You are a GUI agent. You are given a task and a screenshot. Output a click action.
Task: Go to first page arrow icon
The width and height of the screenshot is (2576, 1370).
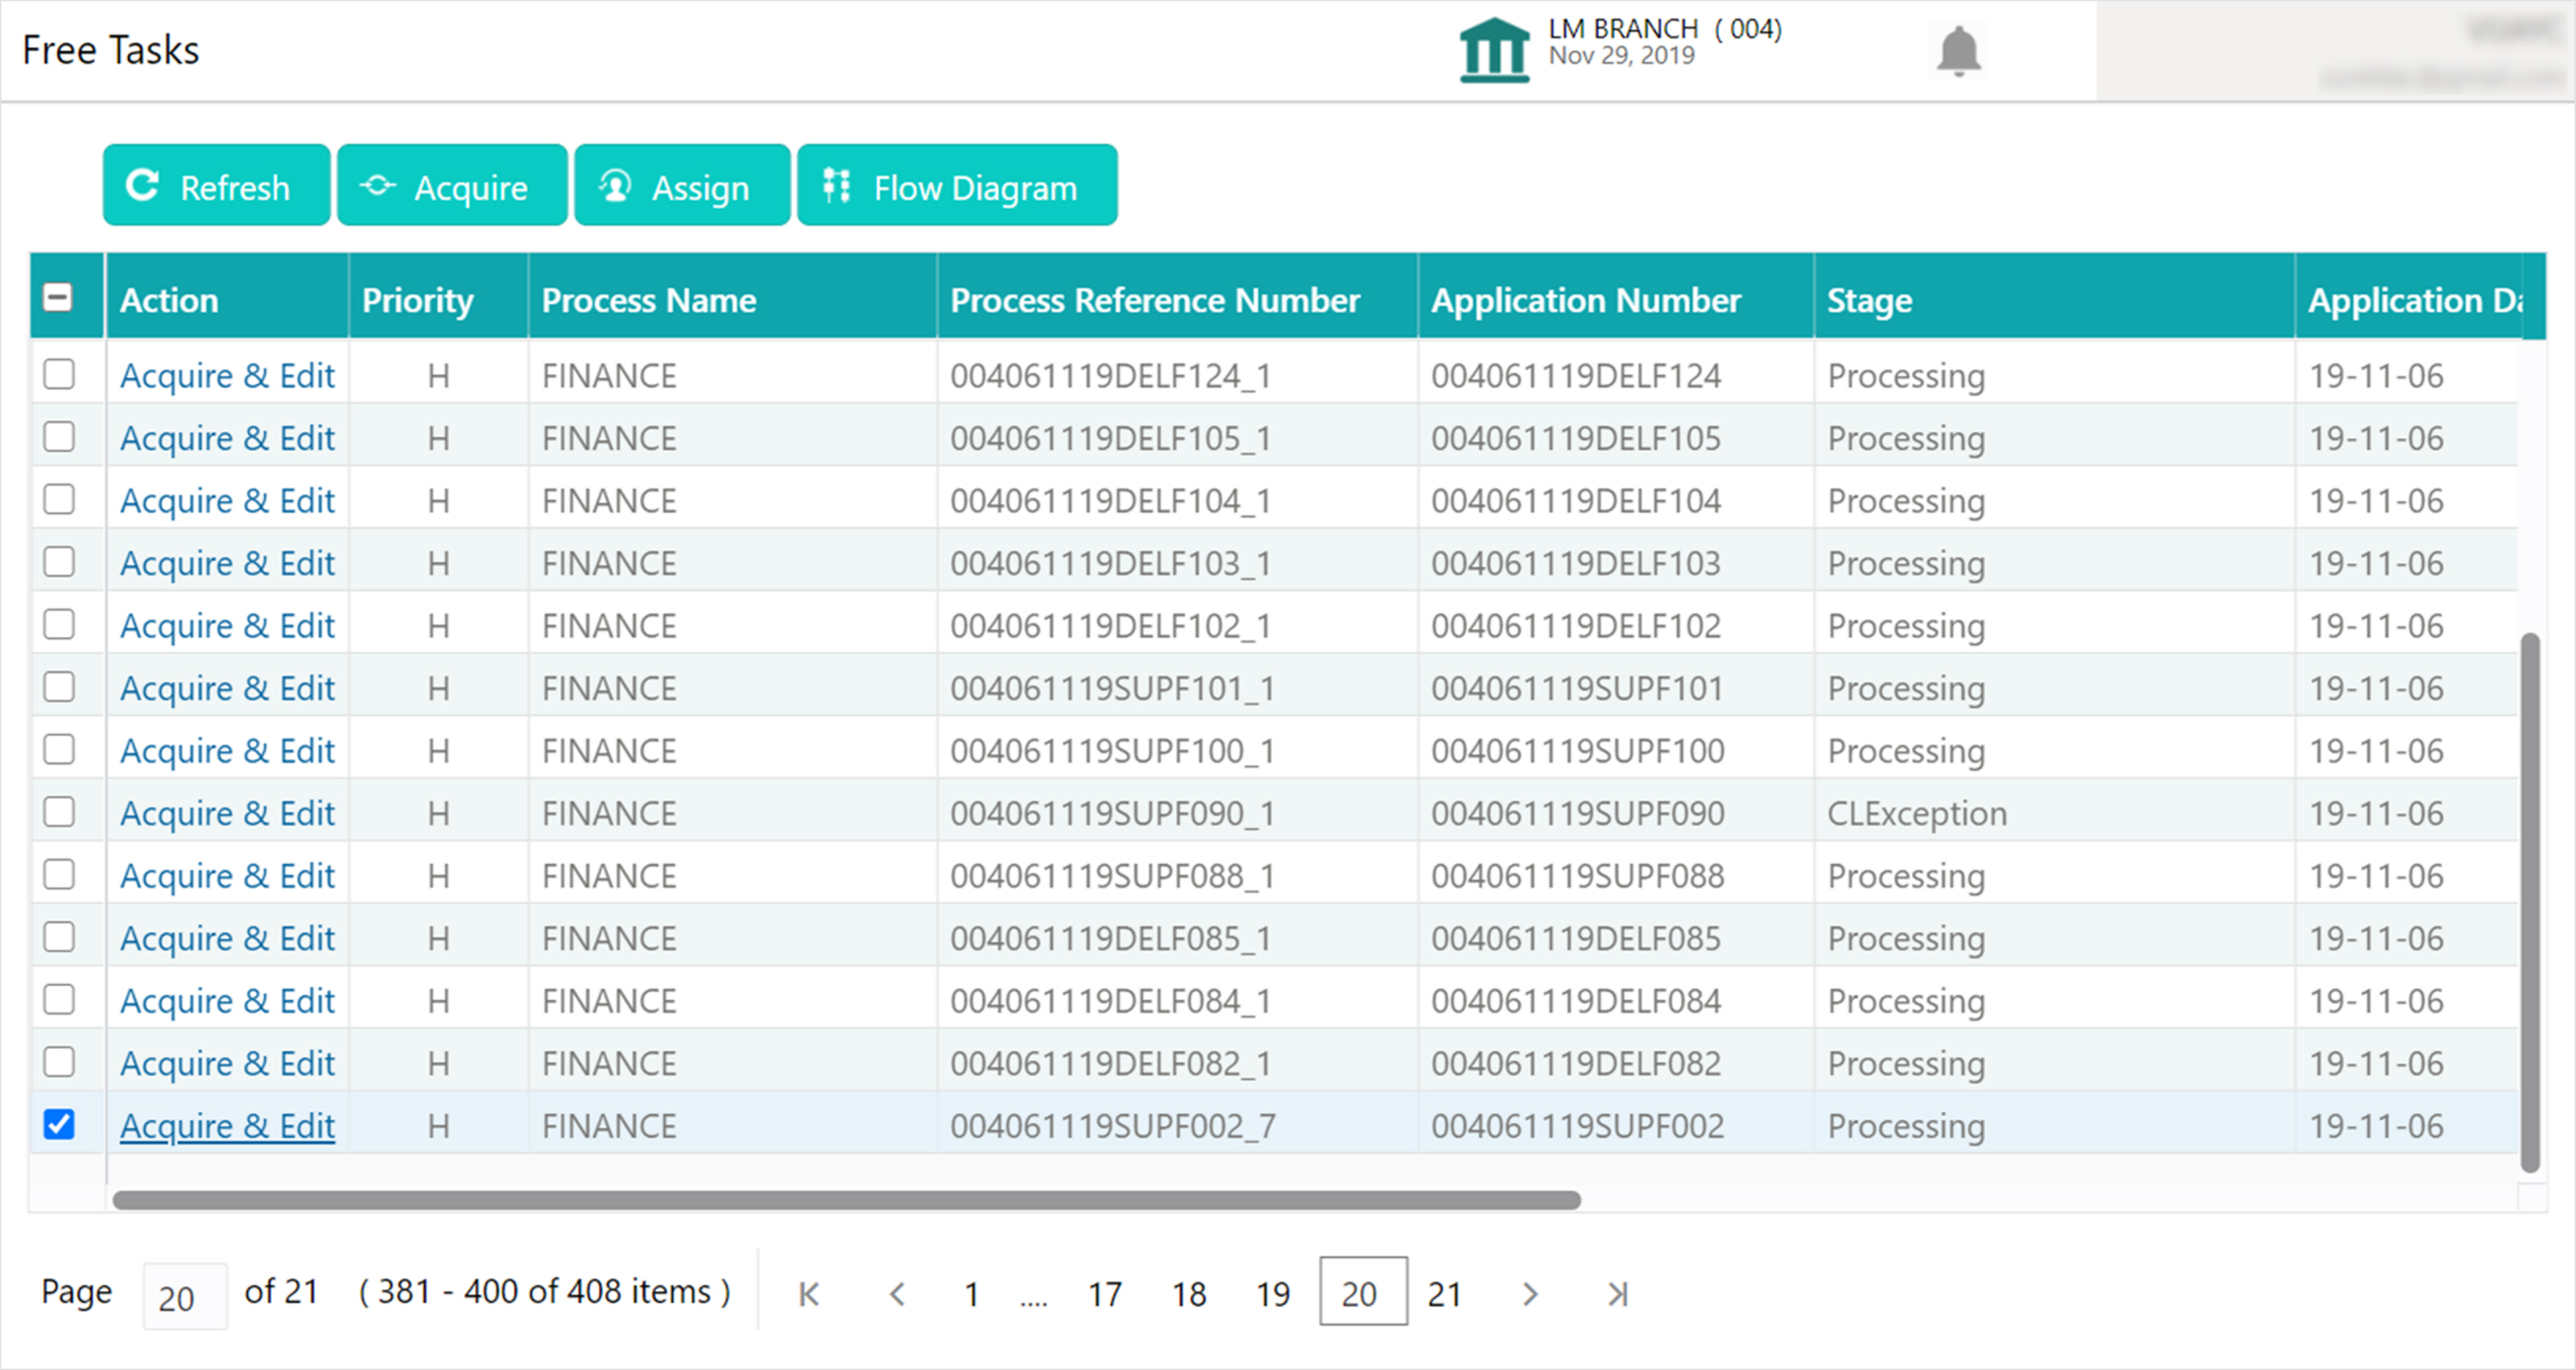[x=809, y=1294]
